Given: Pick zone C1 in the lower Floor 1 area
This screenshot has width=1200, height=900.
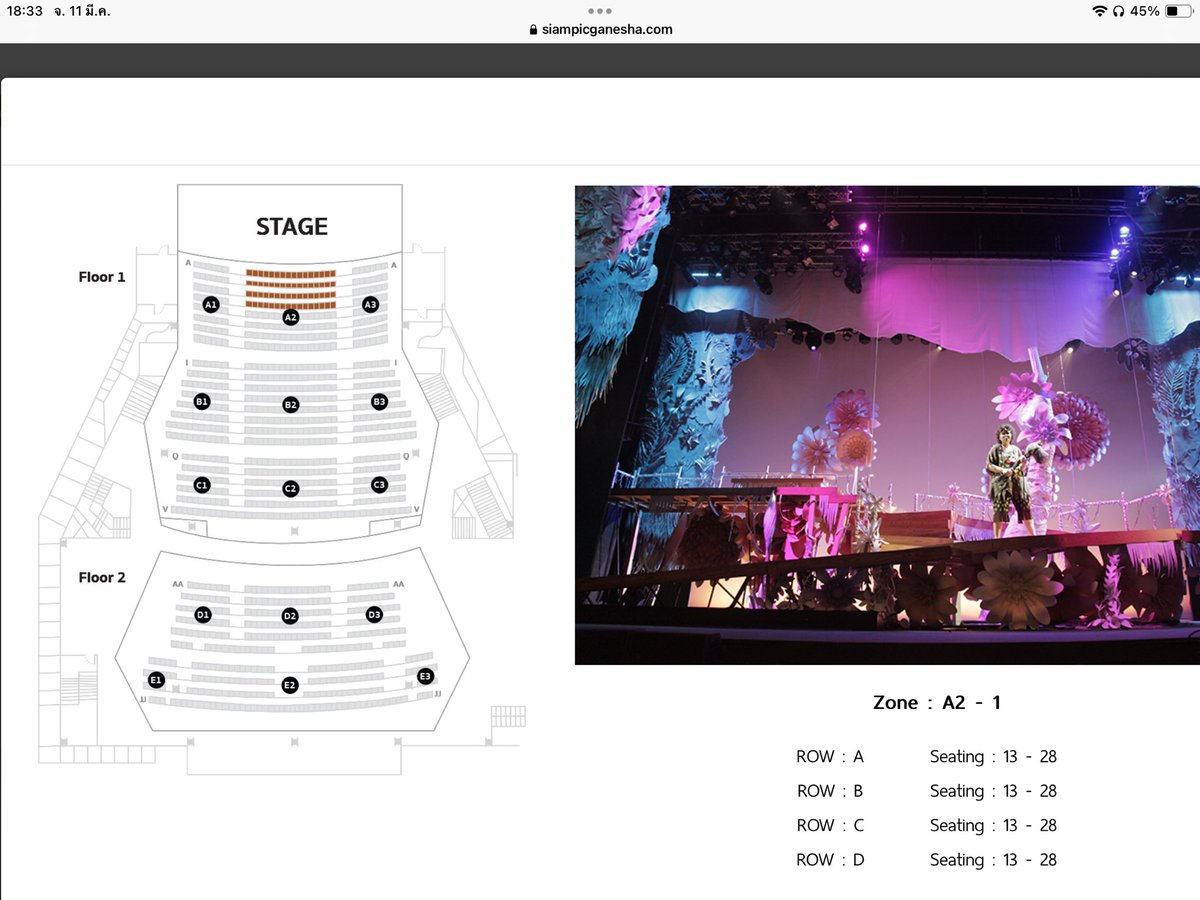Looking at the screenshot, I should [202, 484].
